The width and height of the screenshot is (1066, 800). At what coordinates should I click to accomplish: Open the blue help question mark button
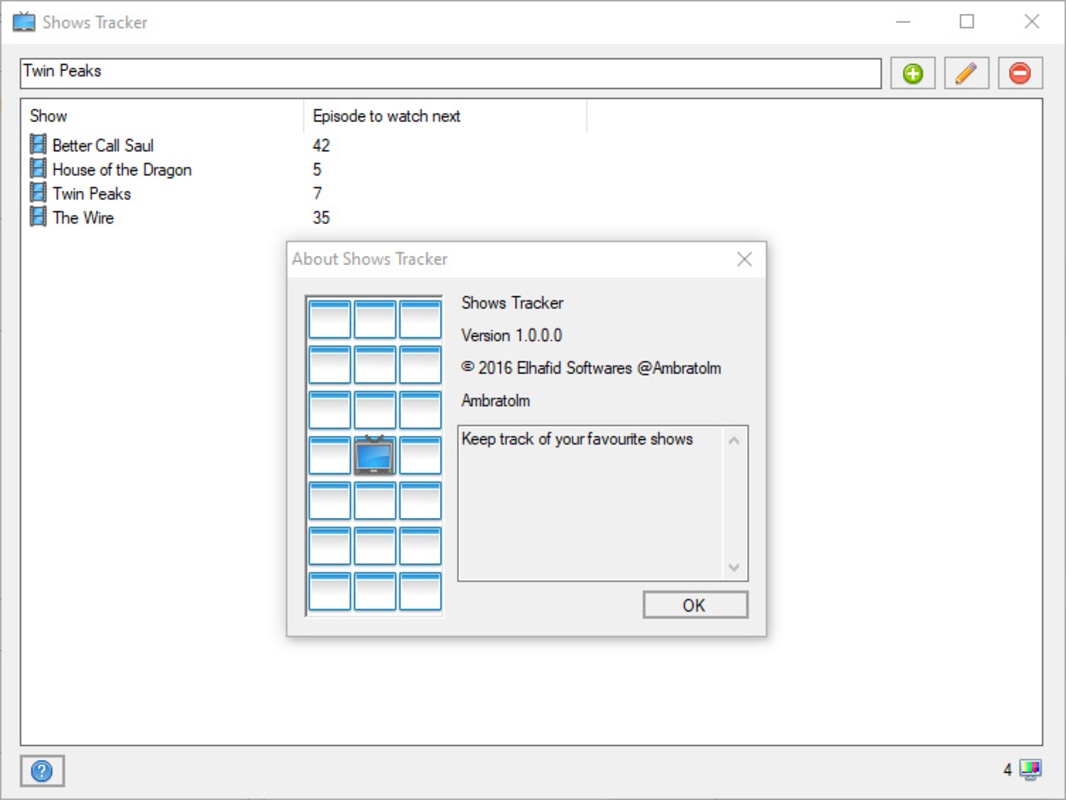click(x=42, y=771)
